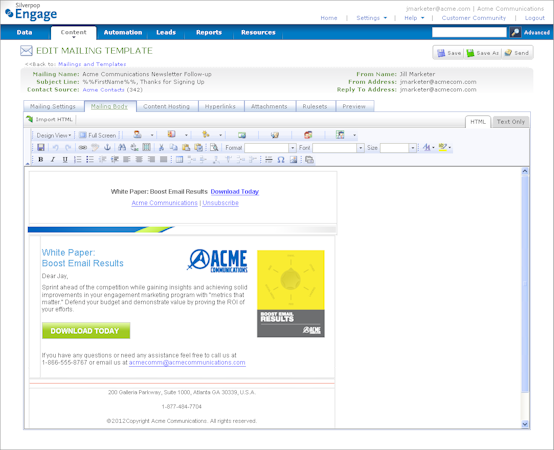The image size is (554, 450).
Task: Apply italic formatting
Action: click(x=53, y=159)
